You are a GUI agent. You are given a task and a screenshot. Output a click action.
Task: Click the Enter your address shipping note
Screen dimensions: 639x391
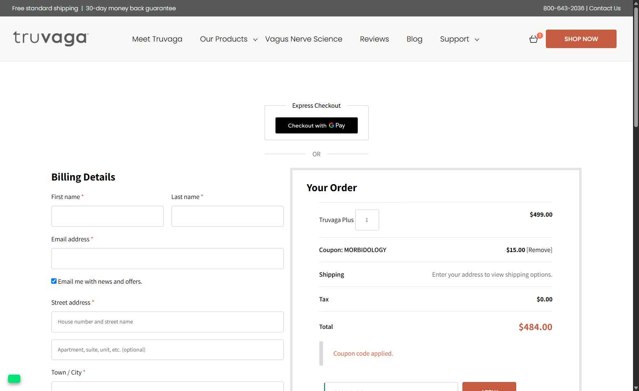pos(492,274)
